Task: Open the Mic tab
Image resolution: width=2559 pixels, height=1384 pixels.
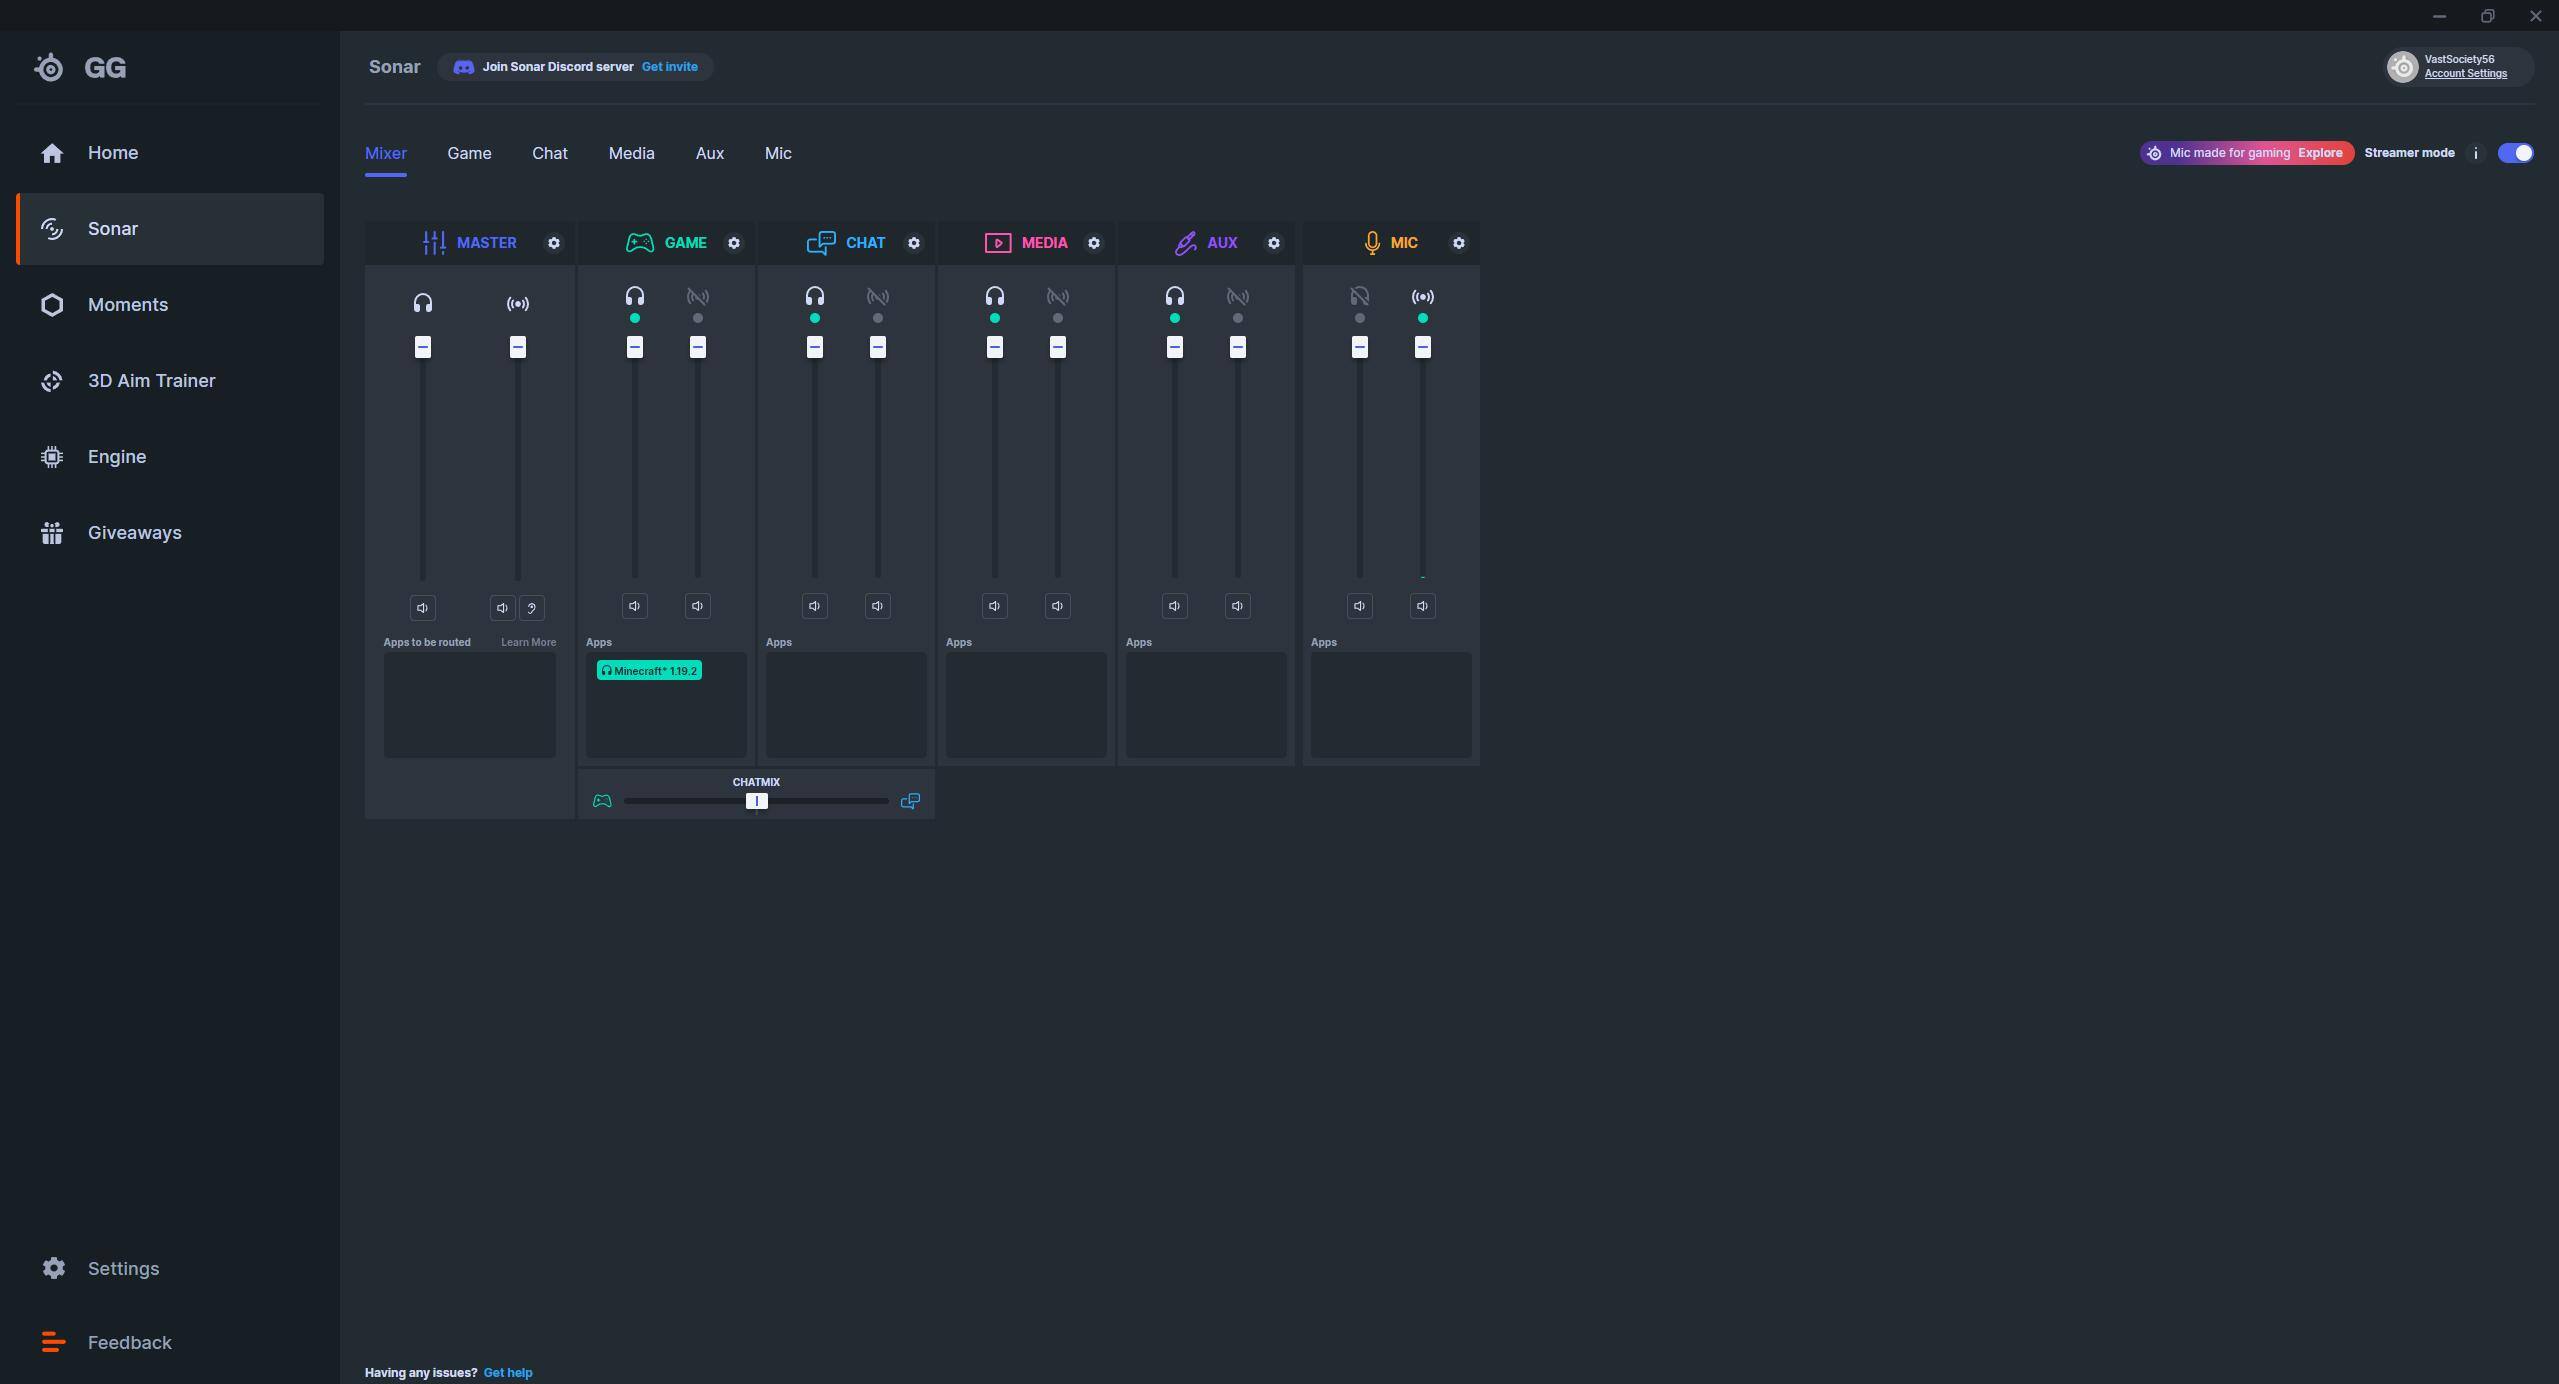Action: [777, 153]
